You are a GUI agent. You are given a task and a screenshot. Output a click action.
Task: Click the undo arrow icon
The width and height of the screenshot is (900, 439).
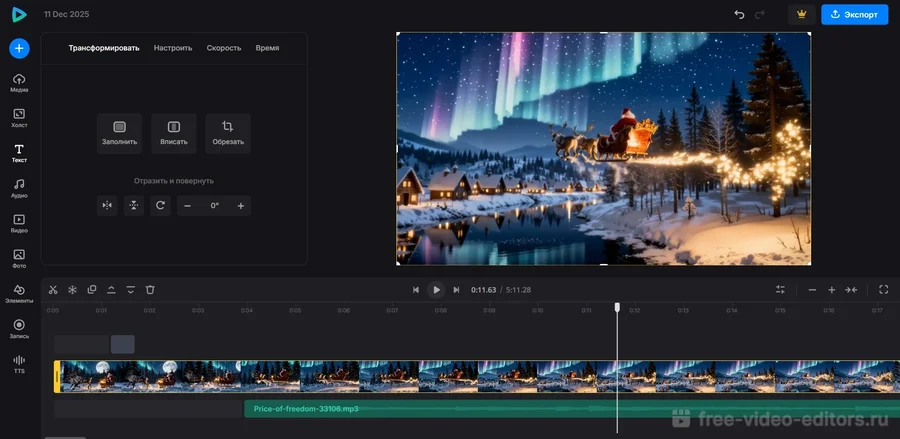tap(739, 14)
